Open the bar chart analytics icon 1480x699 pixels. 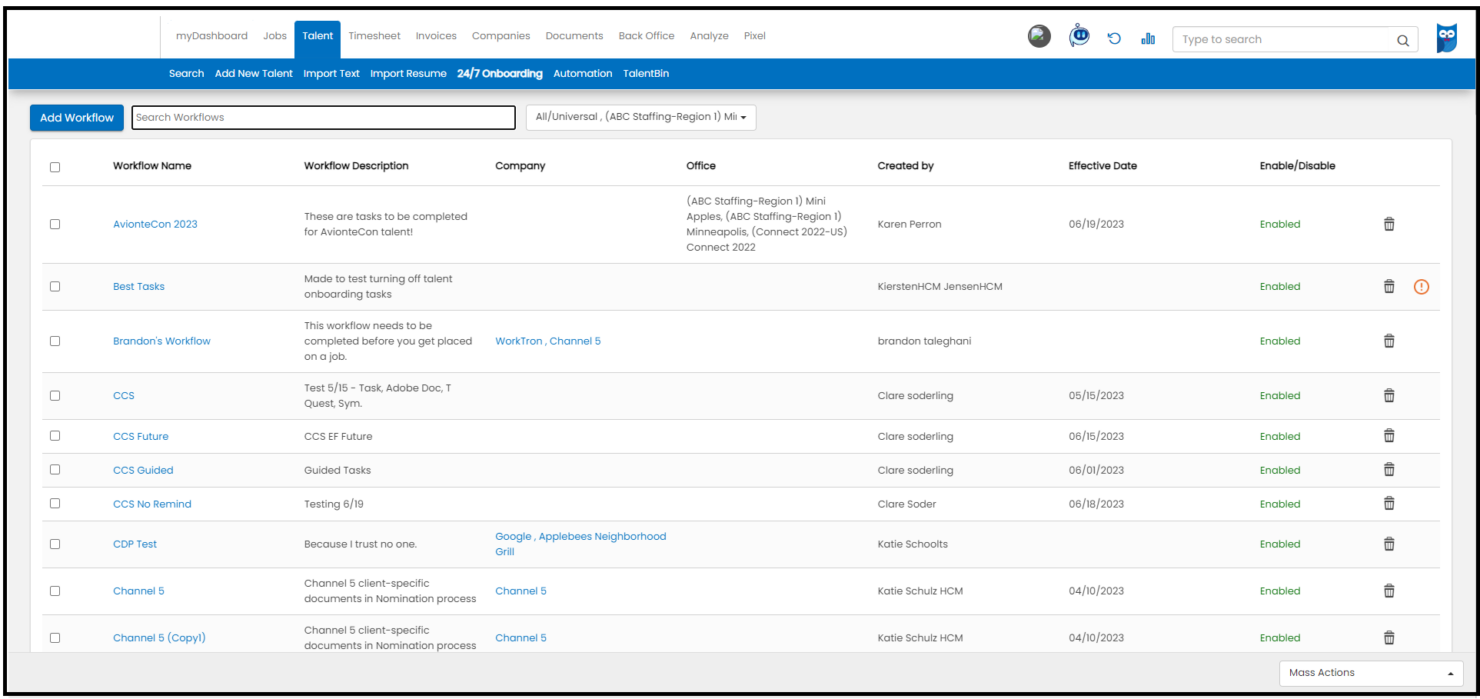tap(1146, 38)
